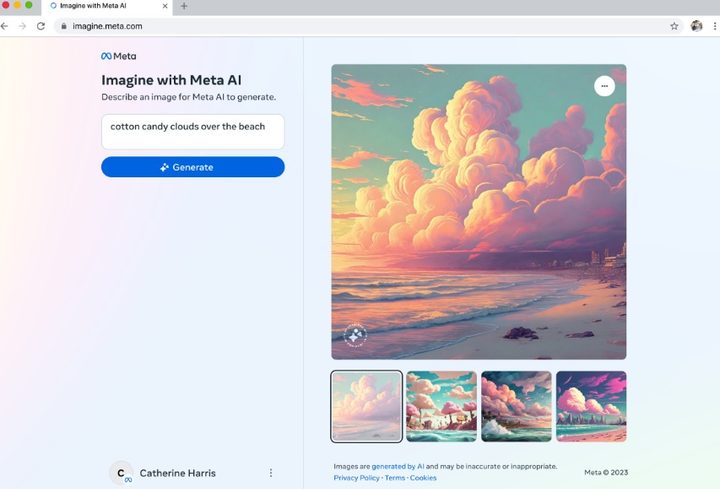Open Chrome's three-dot menu

pyautogui.click(x=714, y=26)
